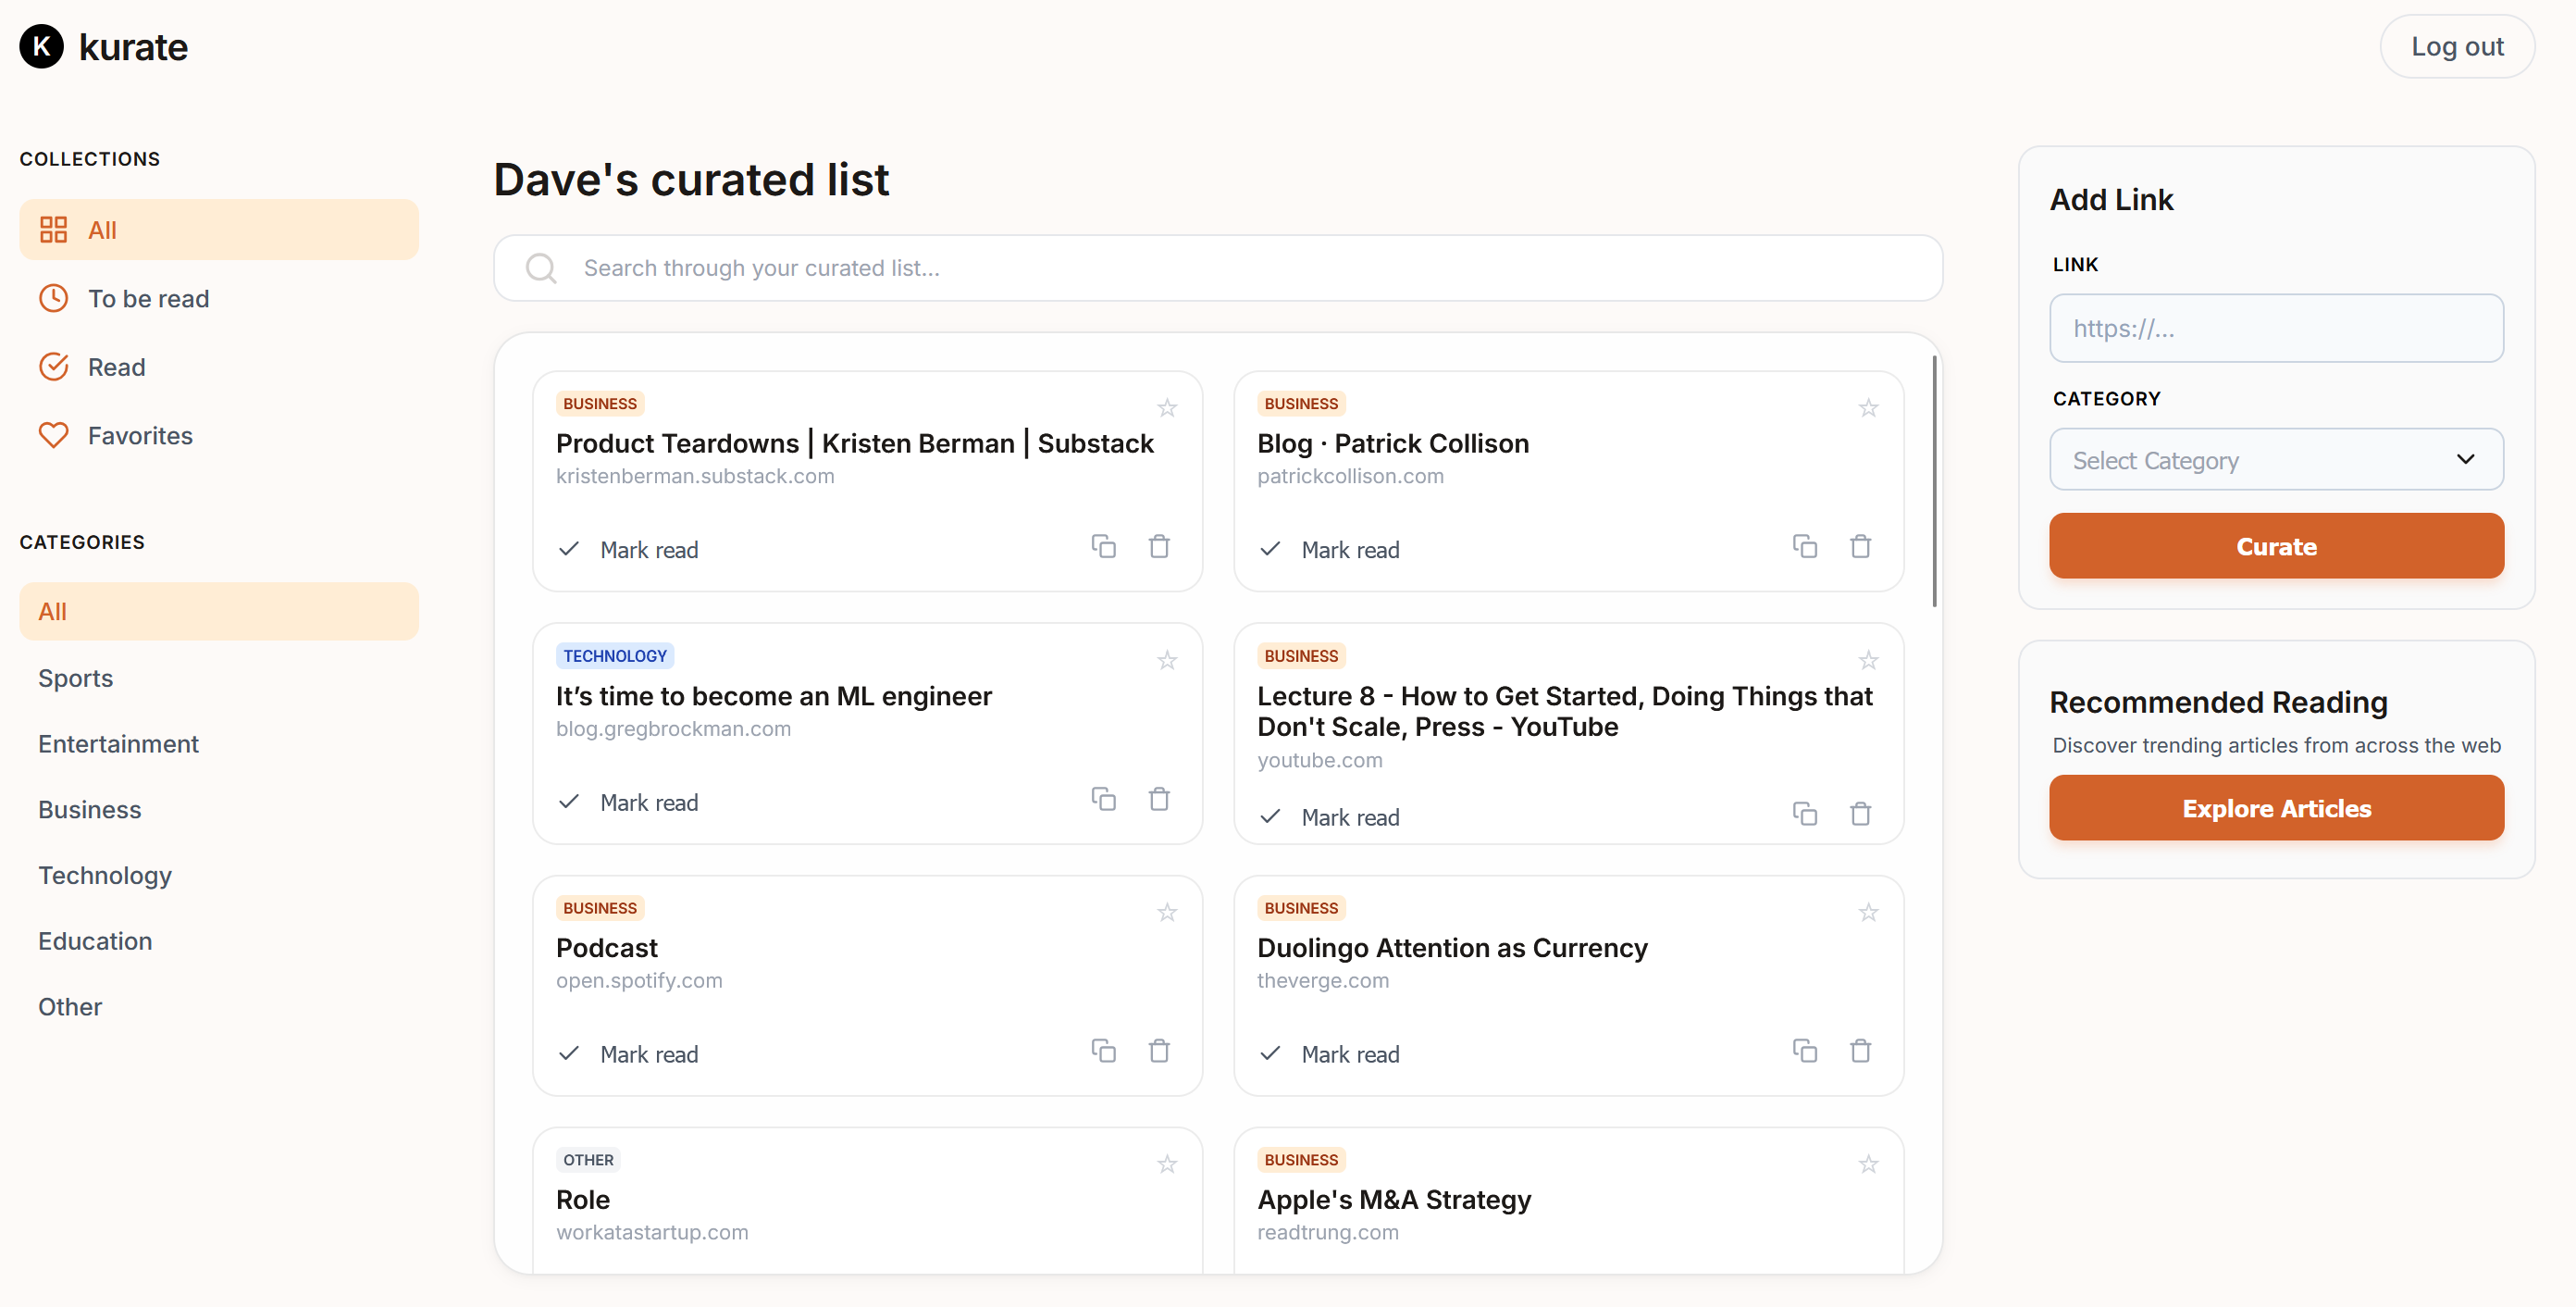
Task: Click the clock icon beside To be read
Action: (x=54, y=297)
